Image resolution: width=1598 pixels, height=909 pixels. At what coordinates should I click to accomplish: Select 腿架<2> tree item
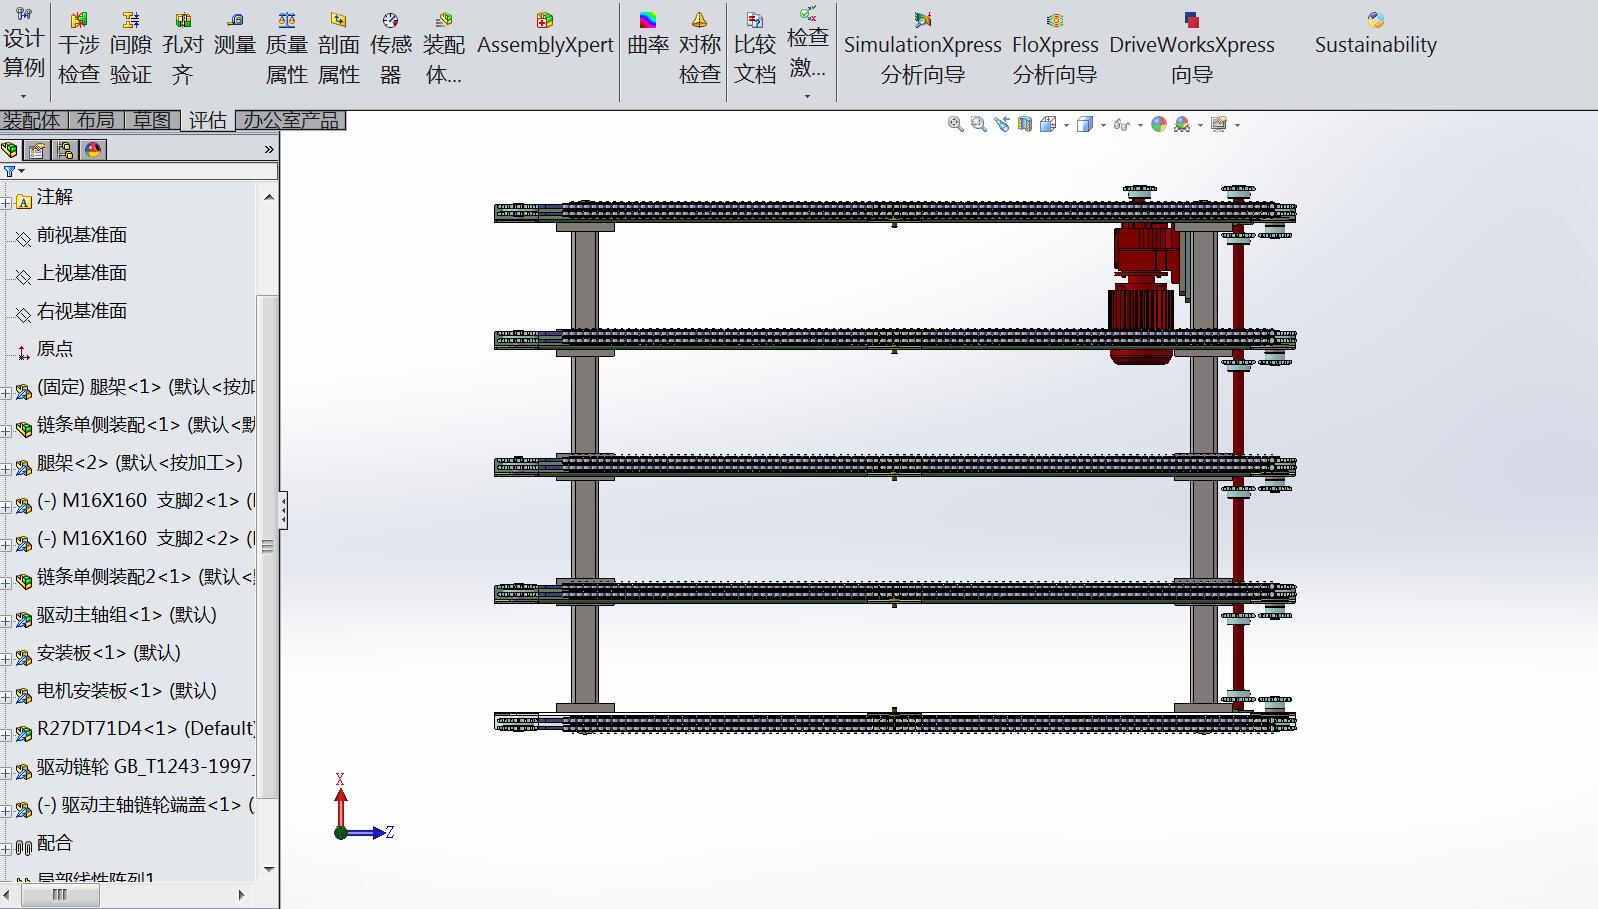[x=140, y=463]
